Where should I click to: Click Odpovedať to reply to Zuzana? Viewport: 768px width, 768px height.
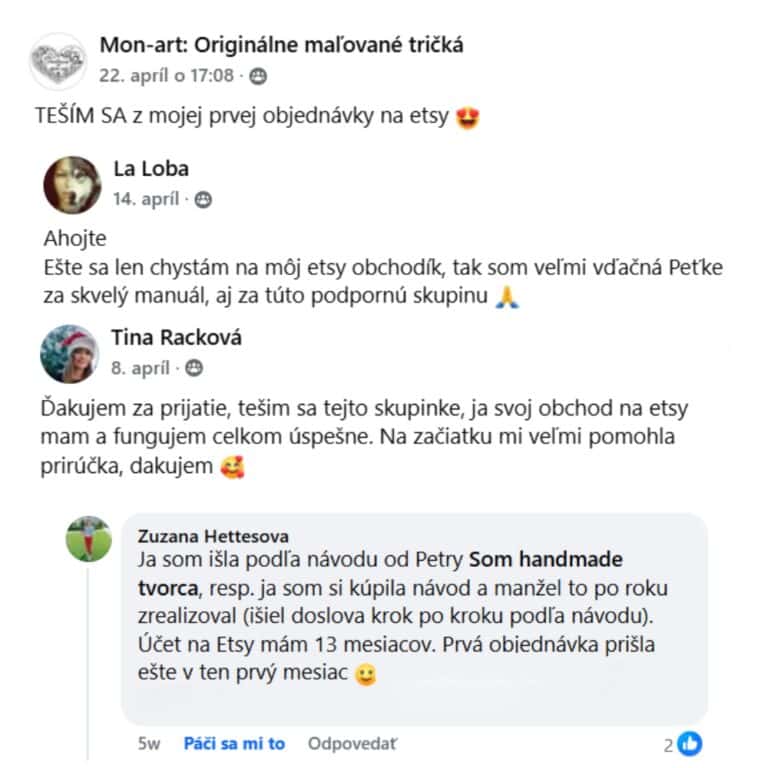click(x=352, y=744)
